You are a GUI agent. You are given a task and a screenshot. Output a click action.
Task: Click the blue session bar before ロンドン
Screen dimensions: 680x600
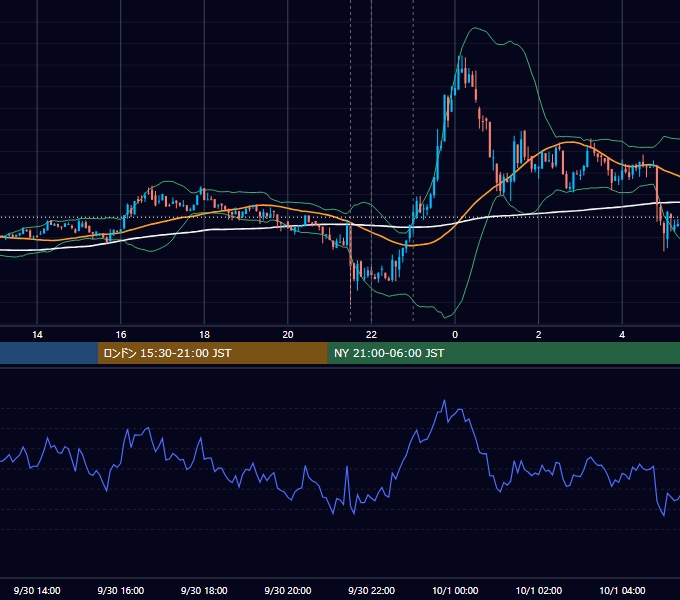[49, 353]
